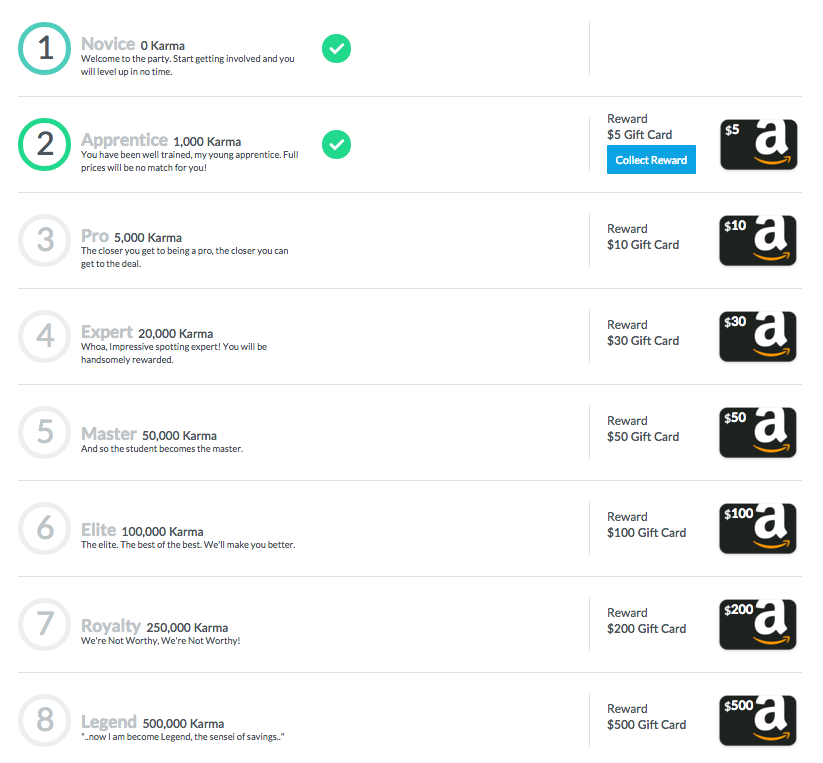Click the level 5 Master circle badge
This screenshot has width=823, height=763.
click(x=45, y=432)
